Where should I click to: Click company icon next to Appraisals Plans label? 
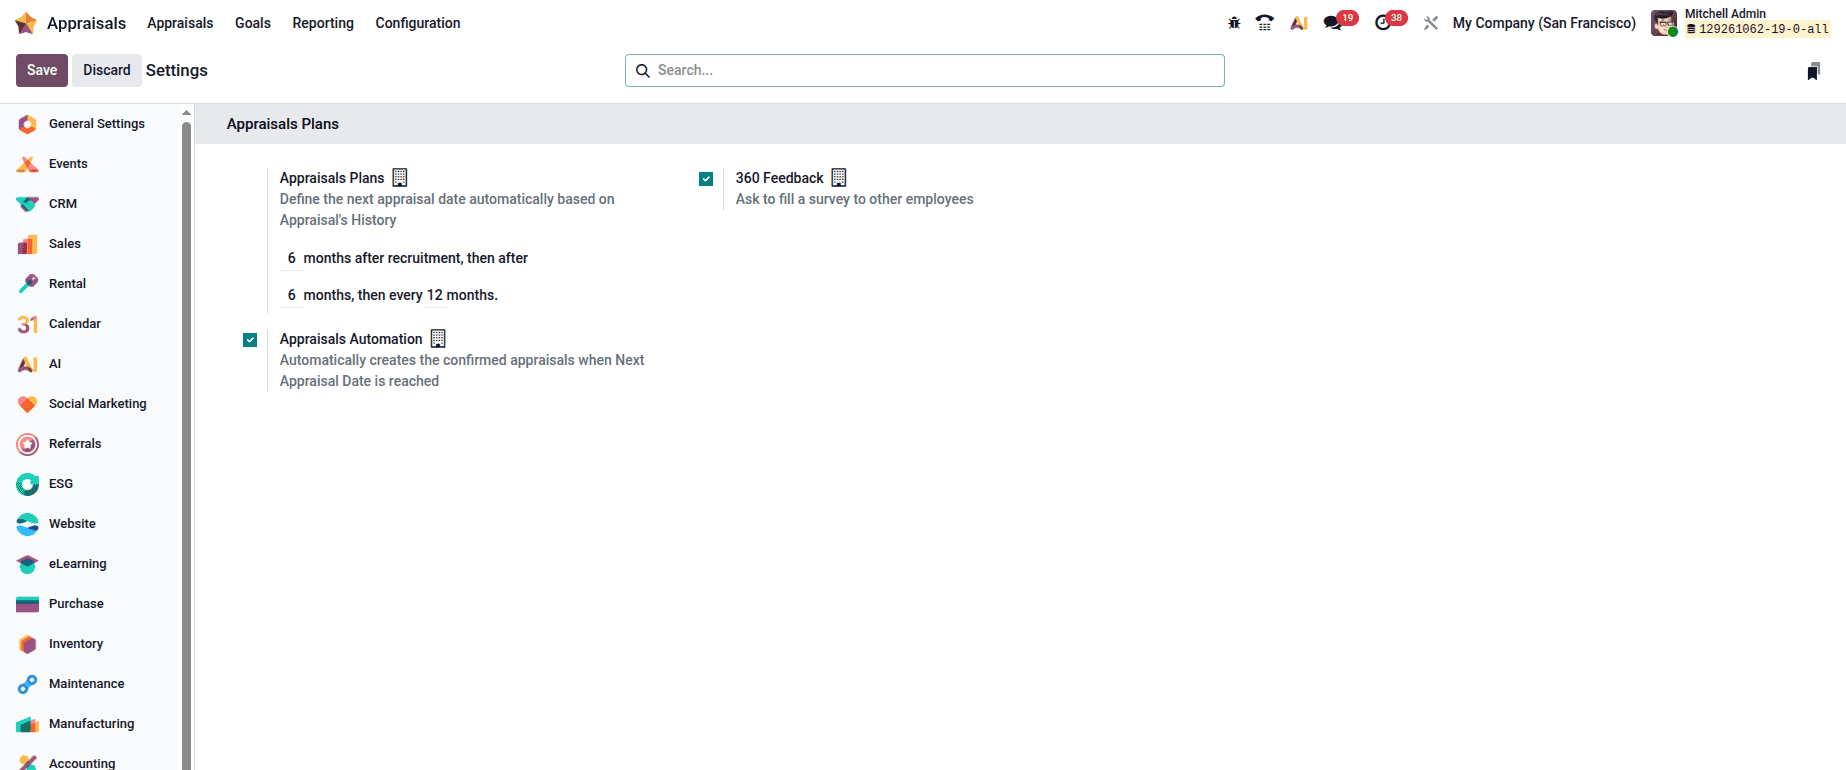tap(400, 178)
